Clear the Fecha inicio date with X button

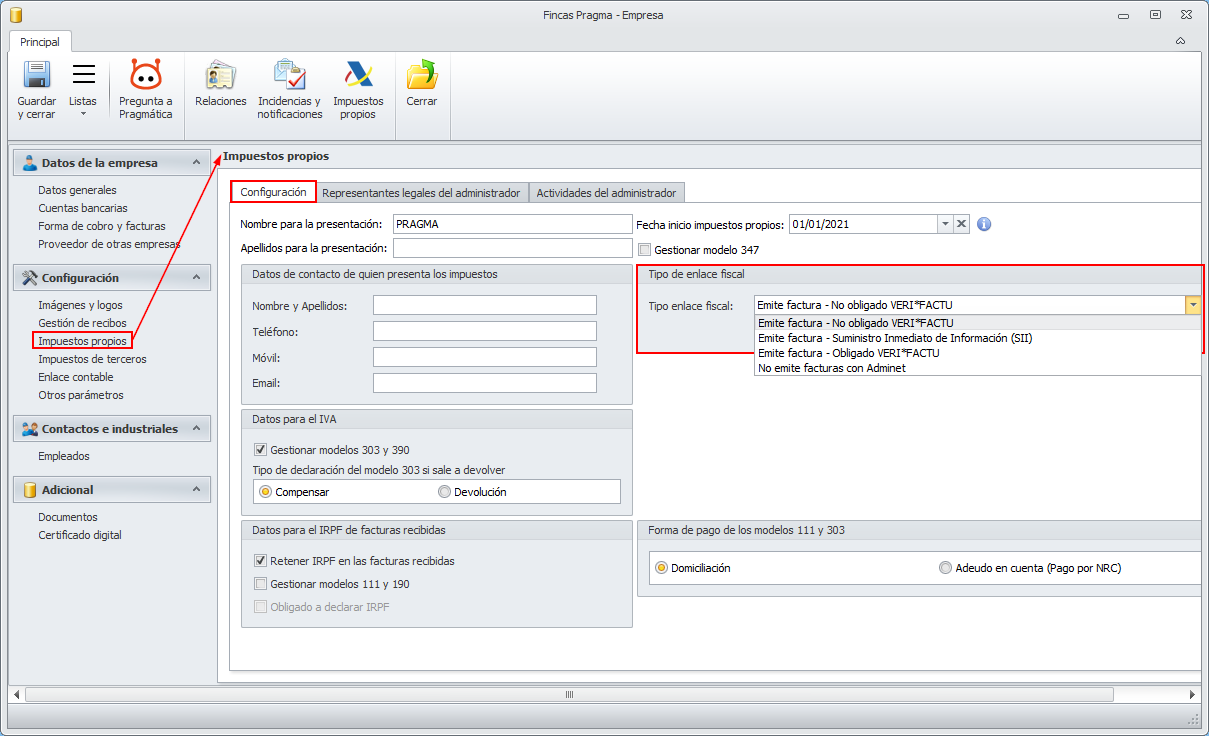pyautogui.click(x=961, y=224)
